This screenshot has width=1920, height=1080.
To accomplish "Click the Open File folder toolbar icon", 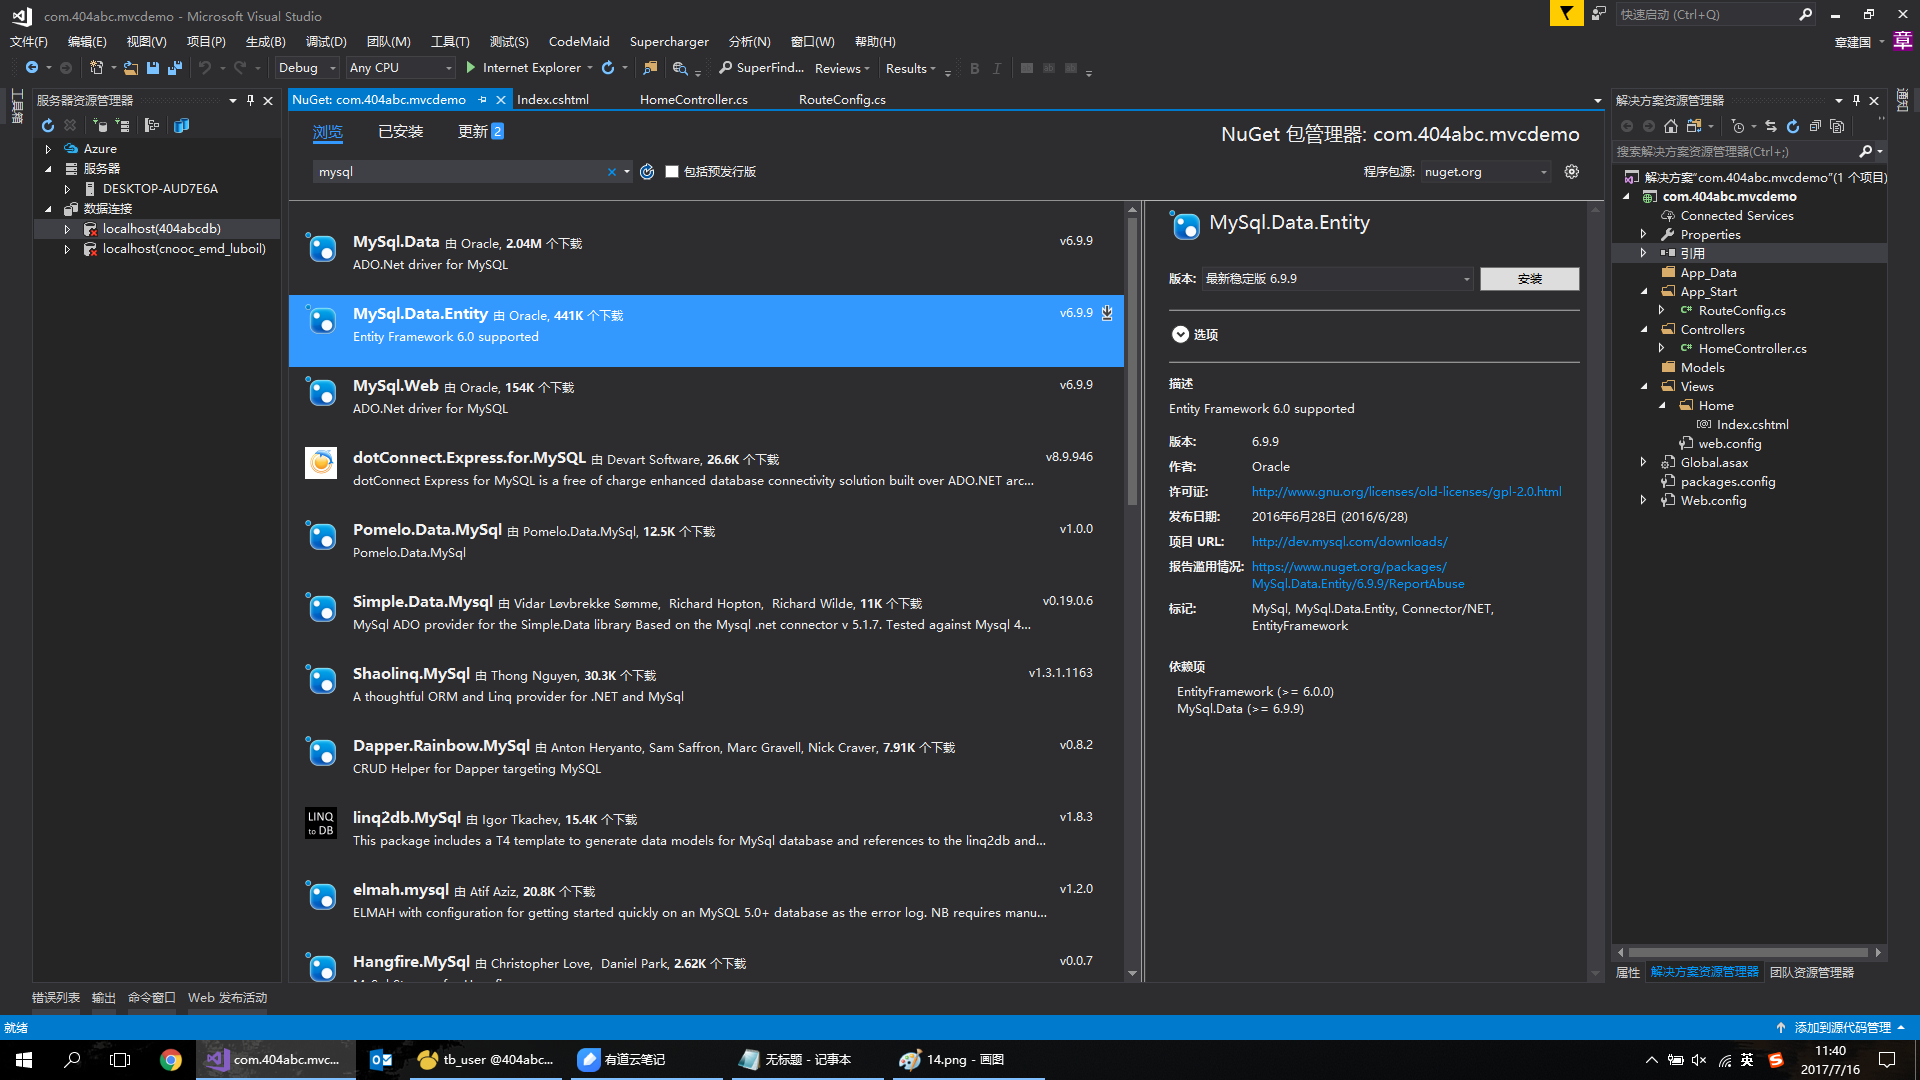I will pos(131,68).
